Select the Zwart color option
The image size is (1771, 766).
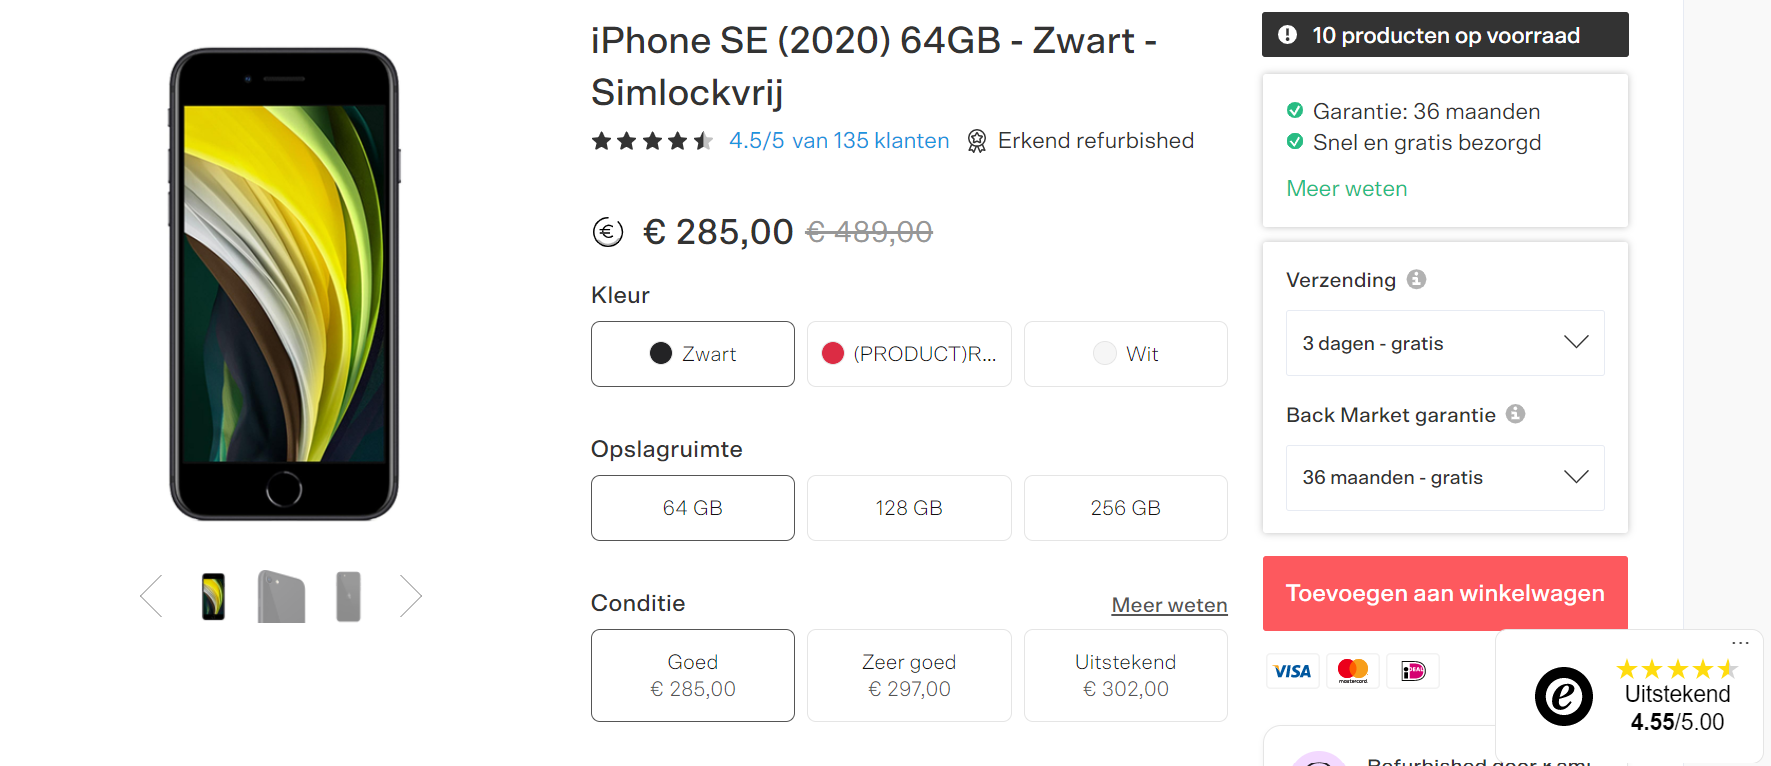(693, 354)
